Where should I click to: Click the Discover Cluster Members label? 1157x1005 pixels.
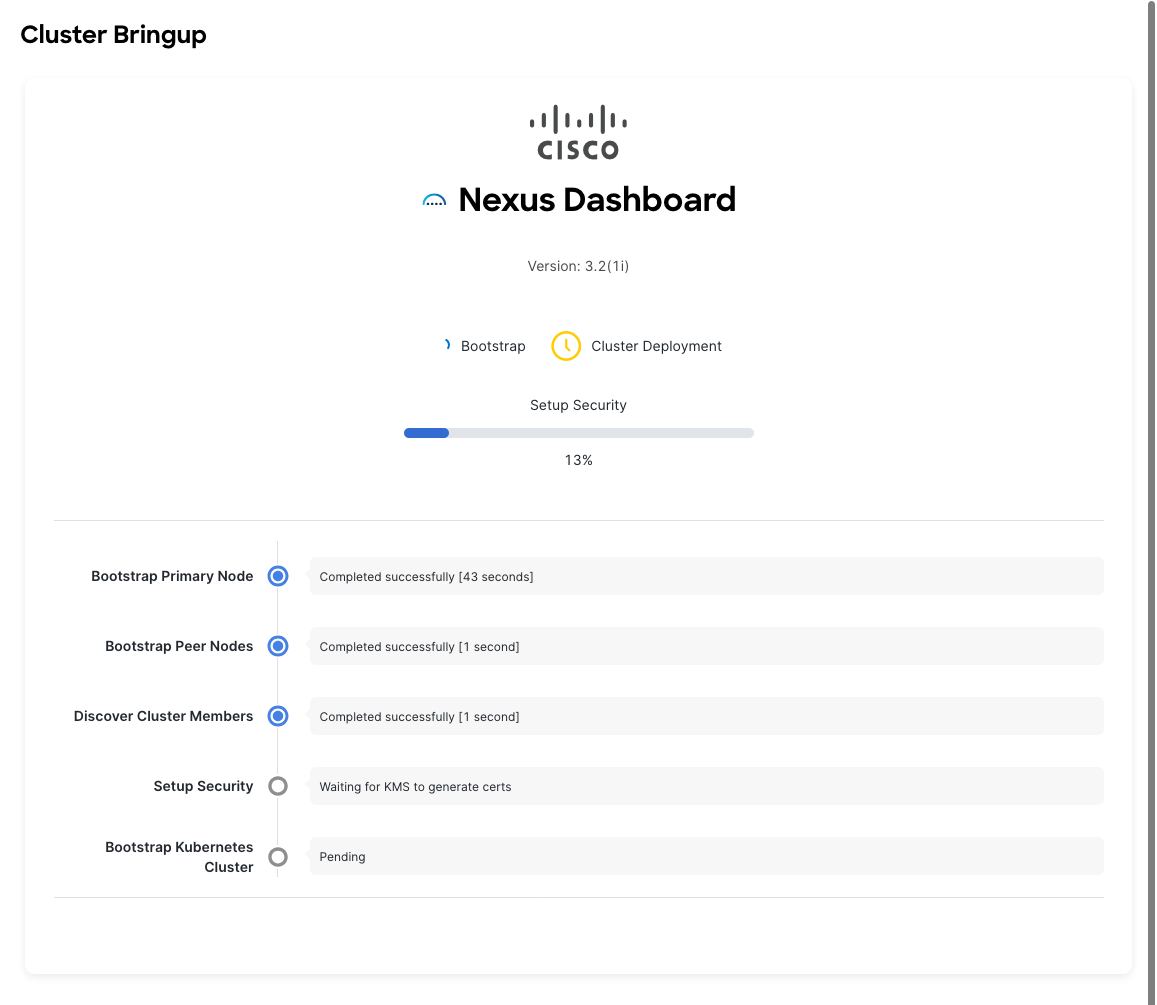tap(163, 716)
